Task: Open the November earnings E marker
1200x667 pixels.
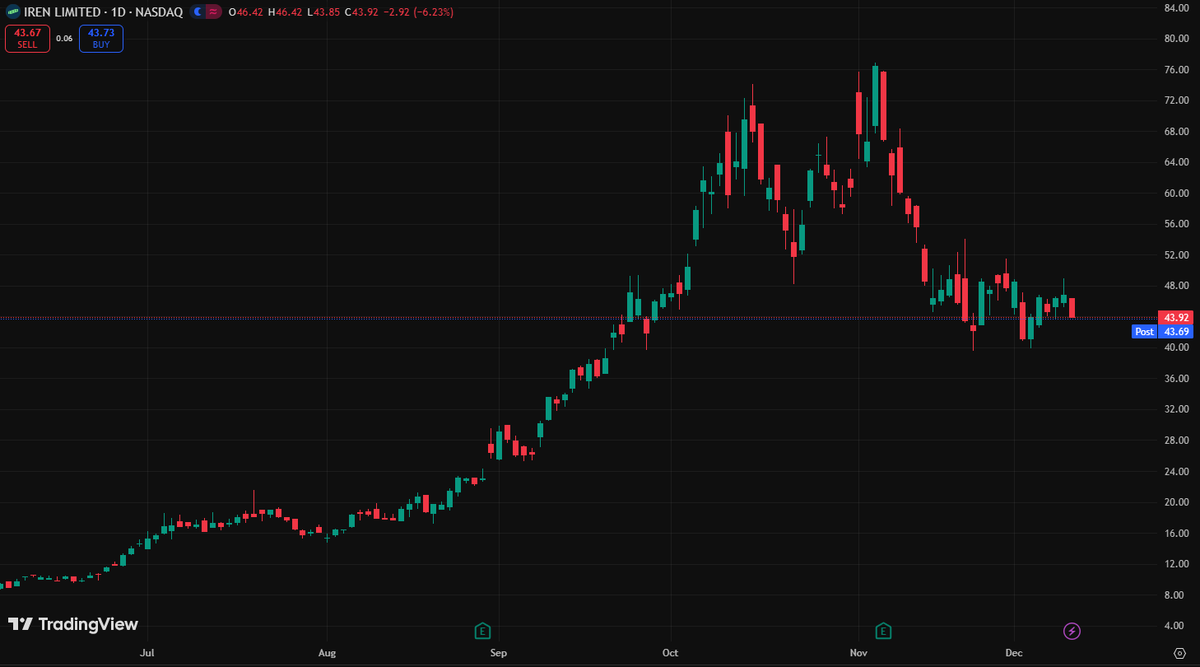Action: (x=883, y=631)
